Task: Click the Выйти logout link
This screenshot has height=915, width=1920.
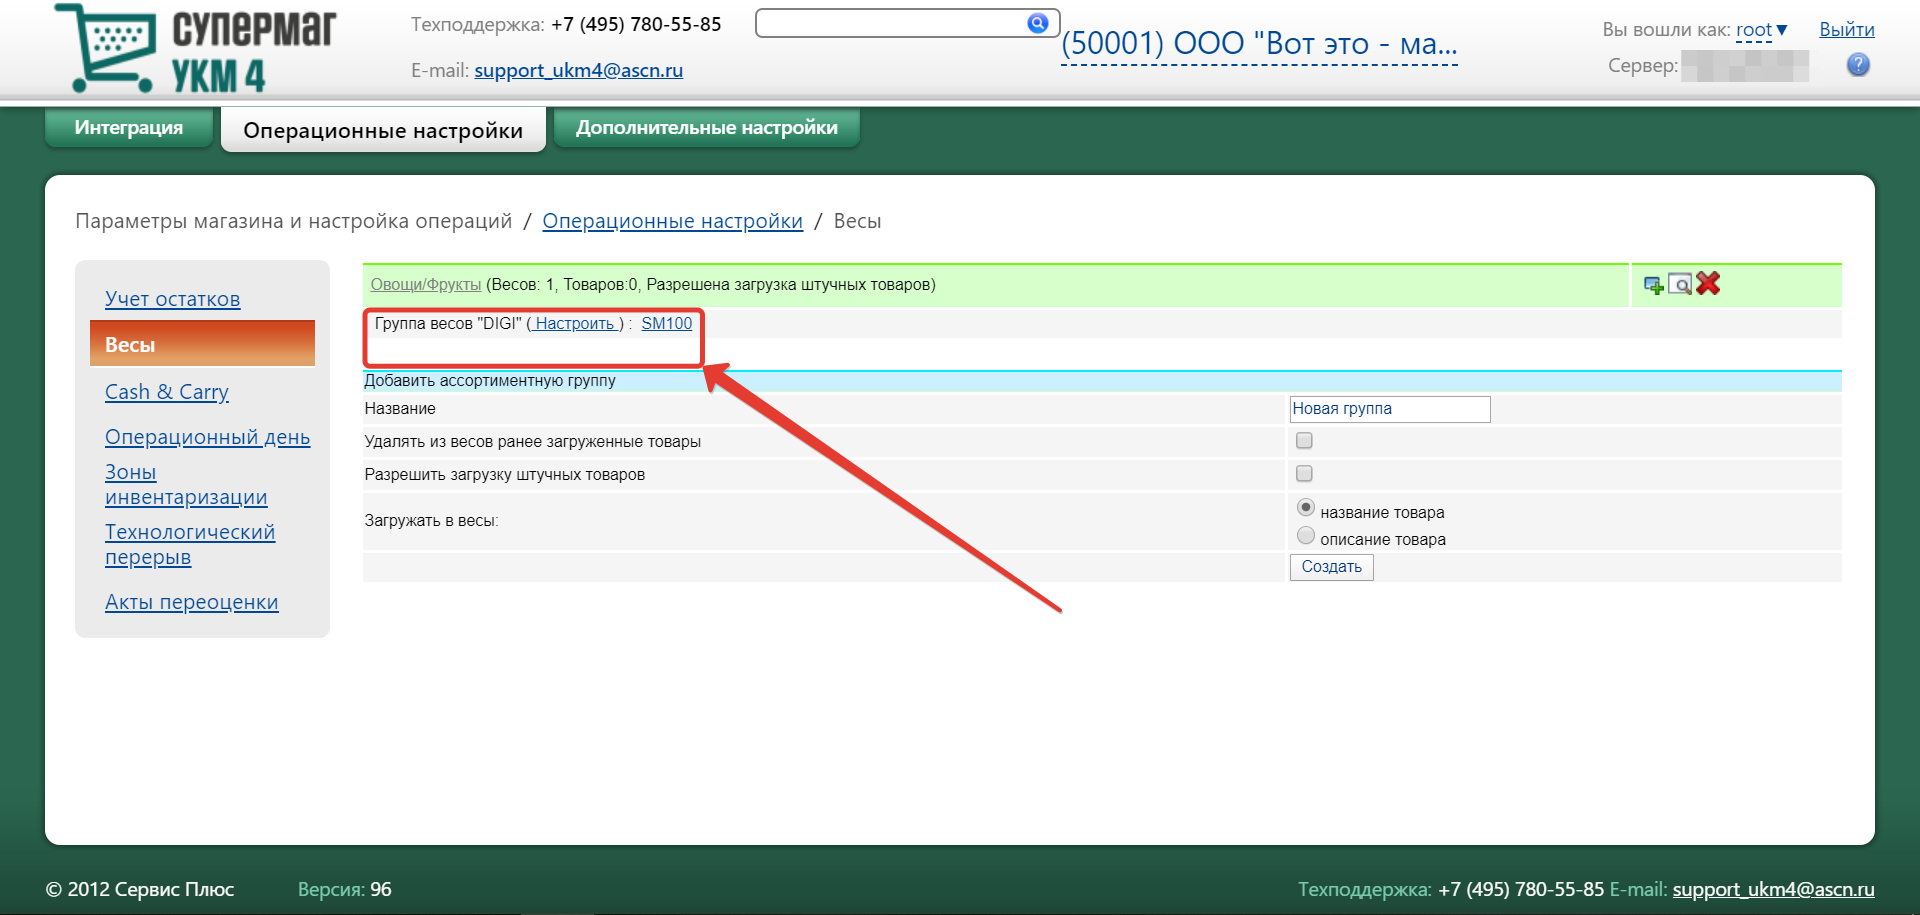Action: (1846, 30)
